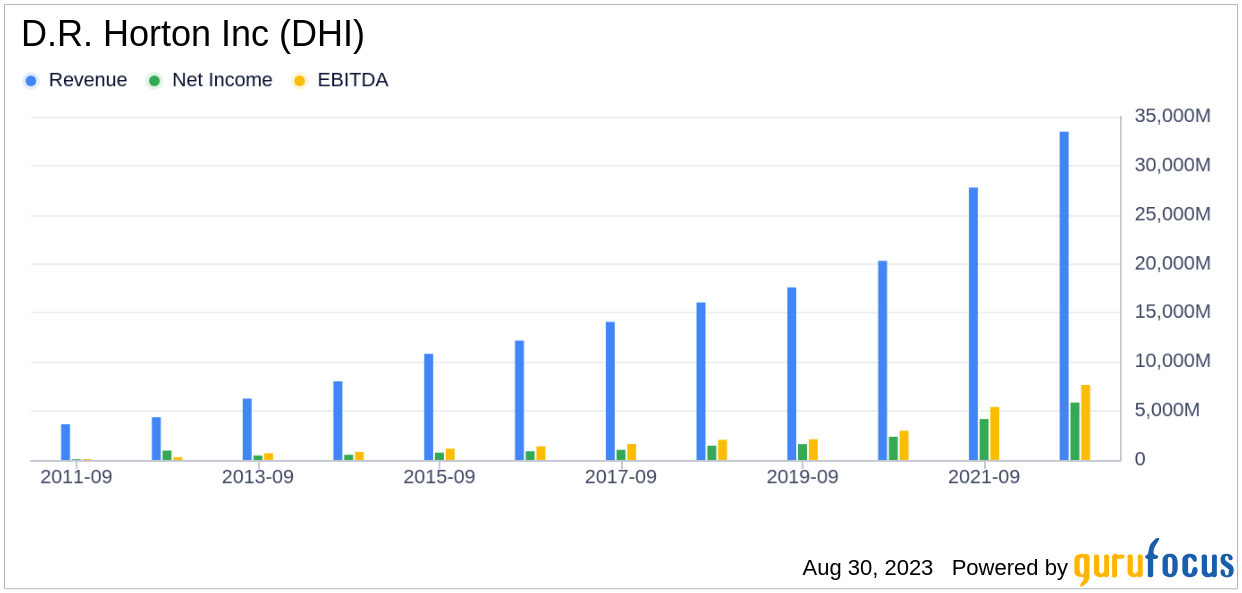Click the Aug 30, 2023 date text
The image size is (1242, 593).
pos(867,568)
